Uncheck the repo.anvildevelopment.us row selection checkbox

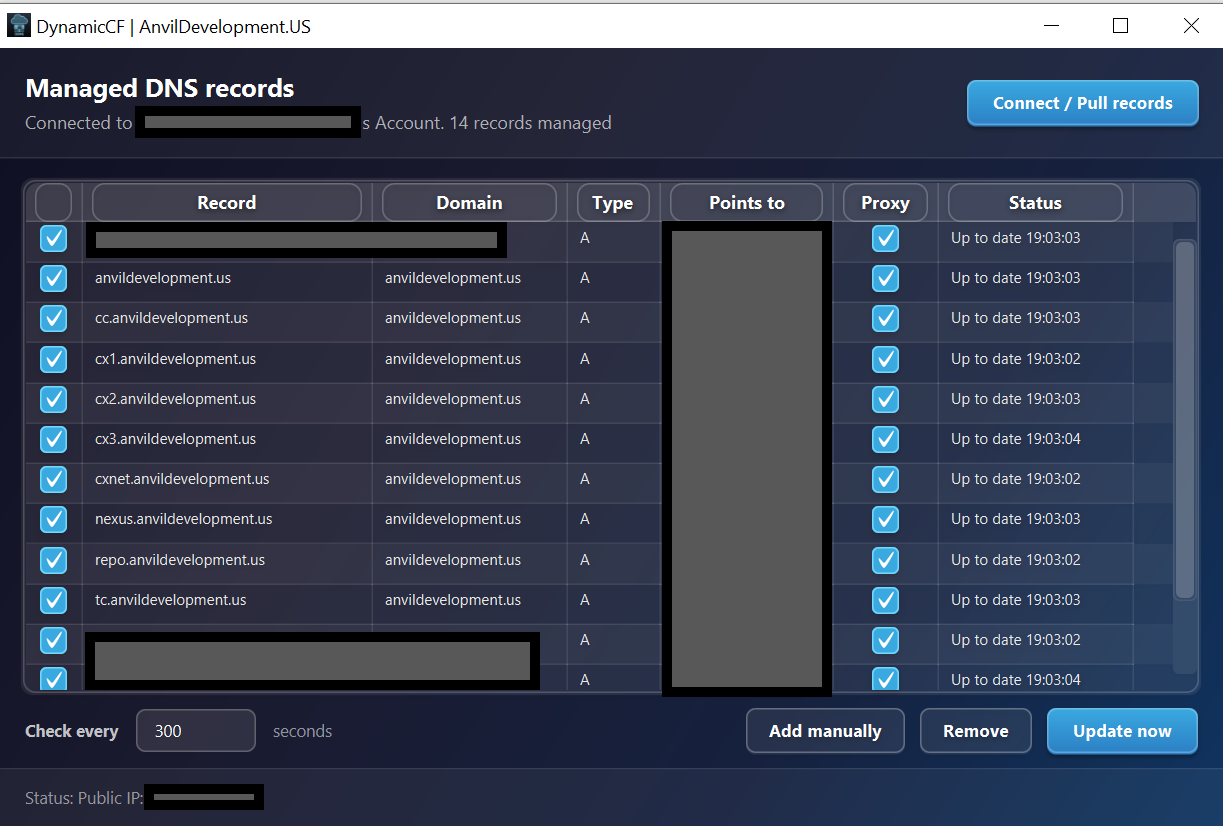(x=53, y=560)
